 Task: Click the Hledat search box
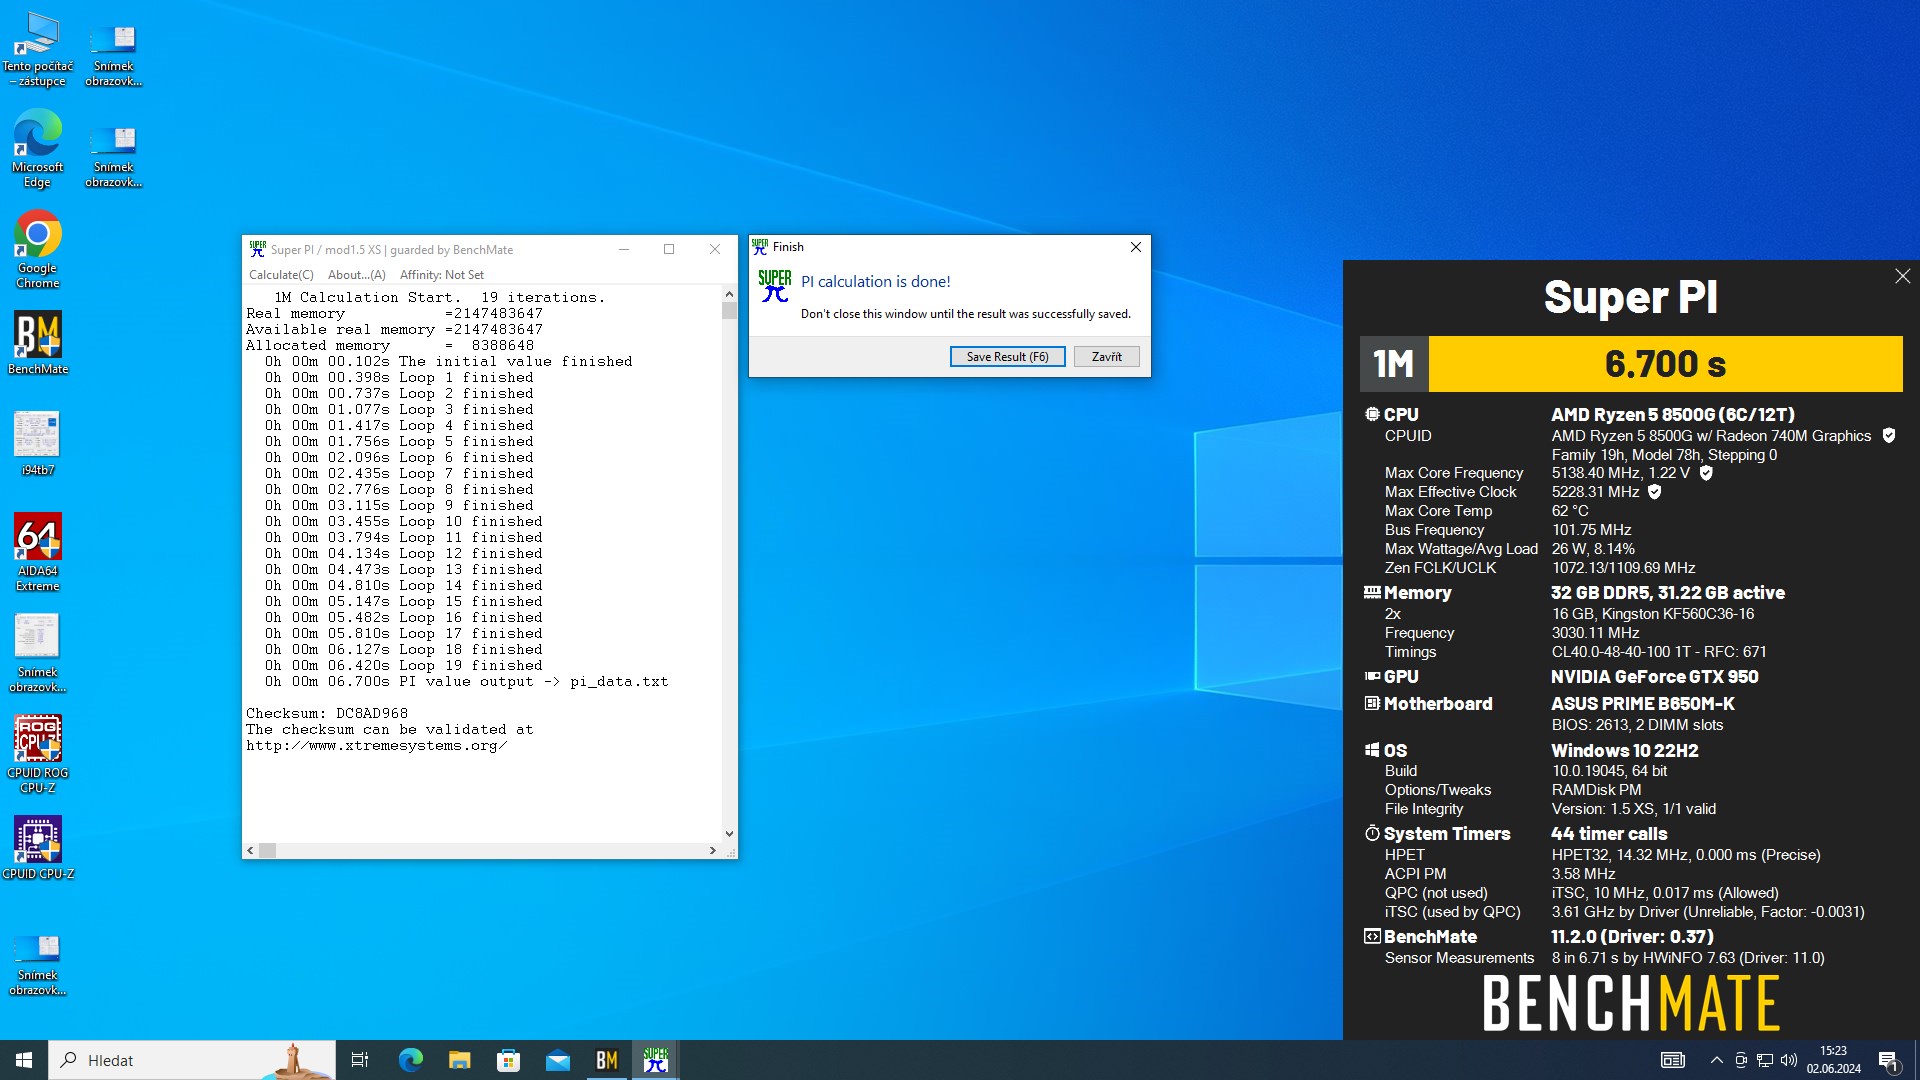point(192,1060)
